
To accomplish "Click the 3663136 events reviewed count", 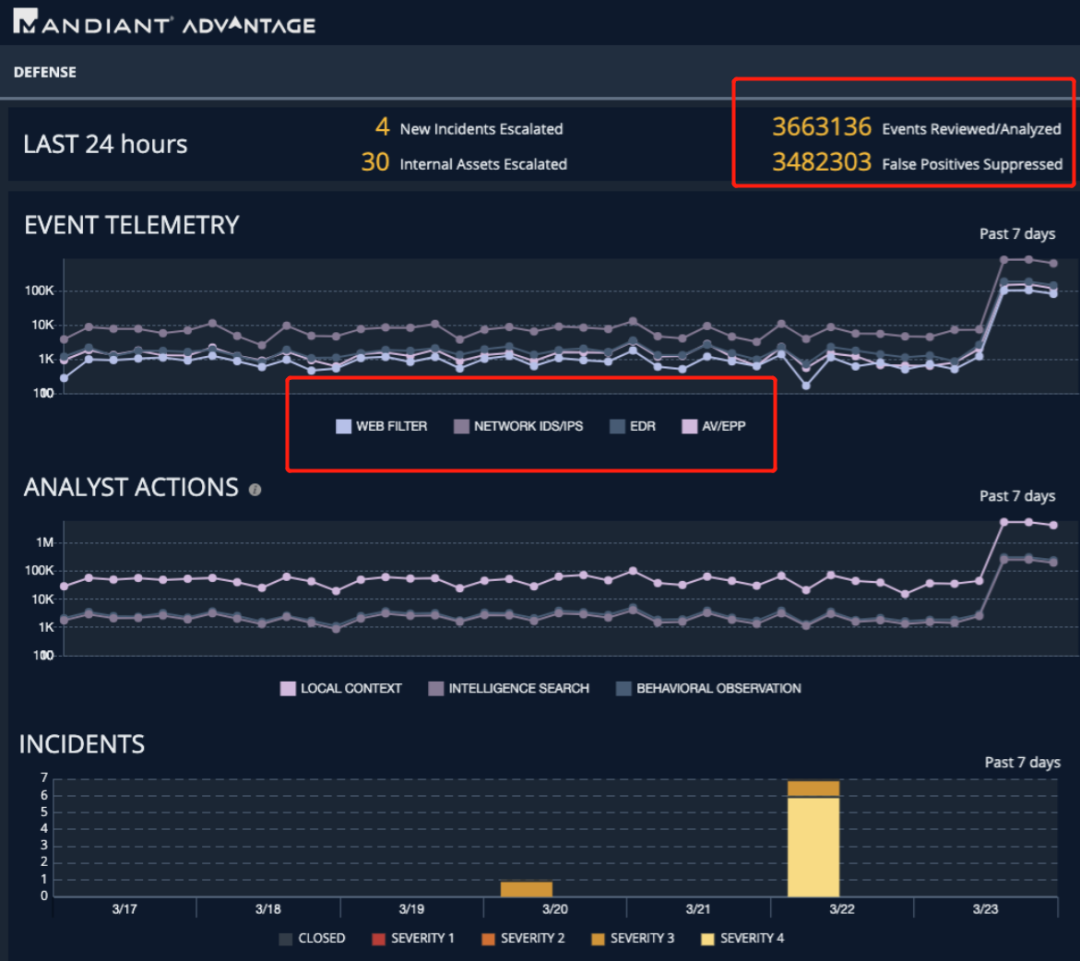I will 822,127.
